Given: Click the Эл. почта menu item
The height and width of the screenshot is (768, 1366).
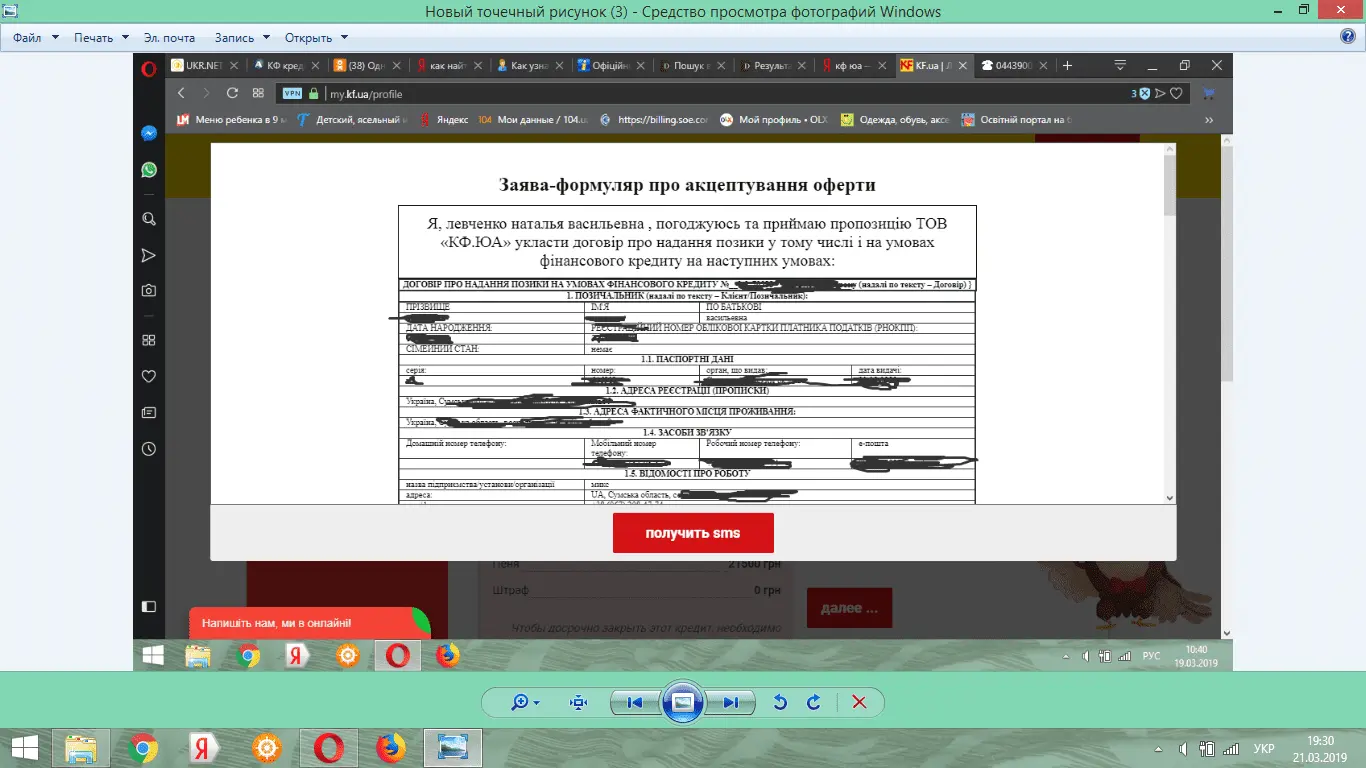Looking at the screenshot, I should tap(169, 38).
